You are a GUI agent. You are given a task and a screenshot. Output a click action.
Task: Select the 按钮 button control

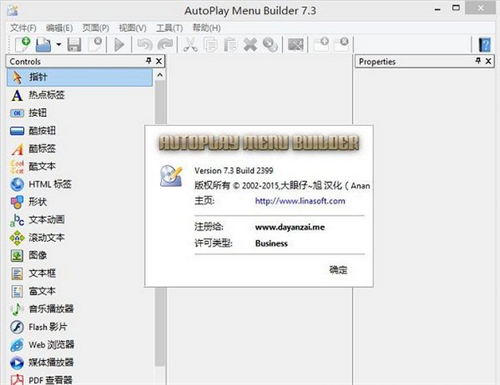[x=80, y=113]
